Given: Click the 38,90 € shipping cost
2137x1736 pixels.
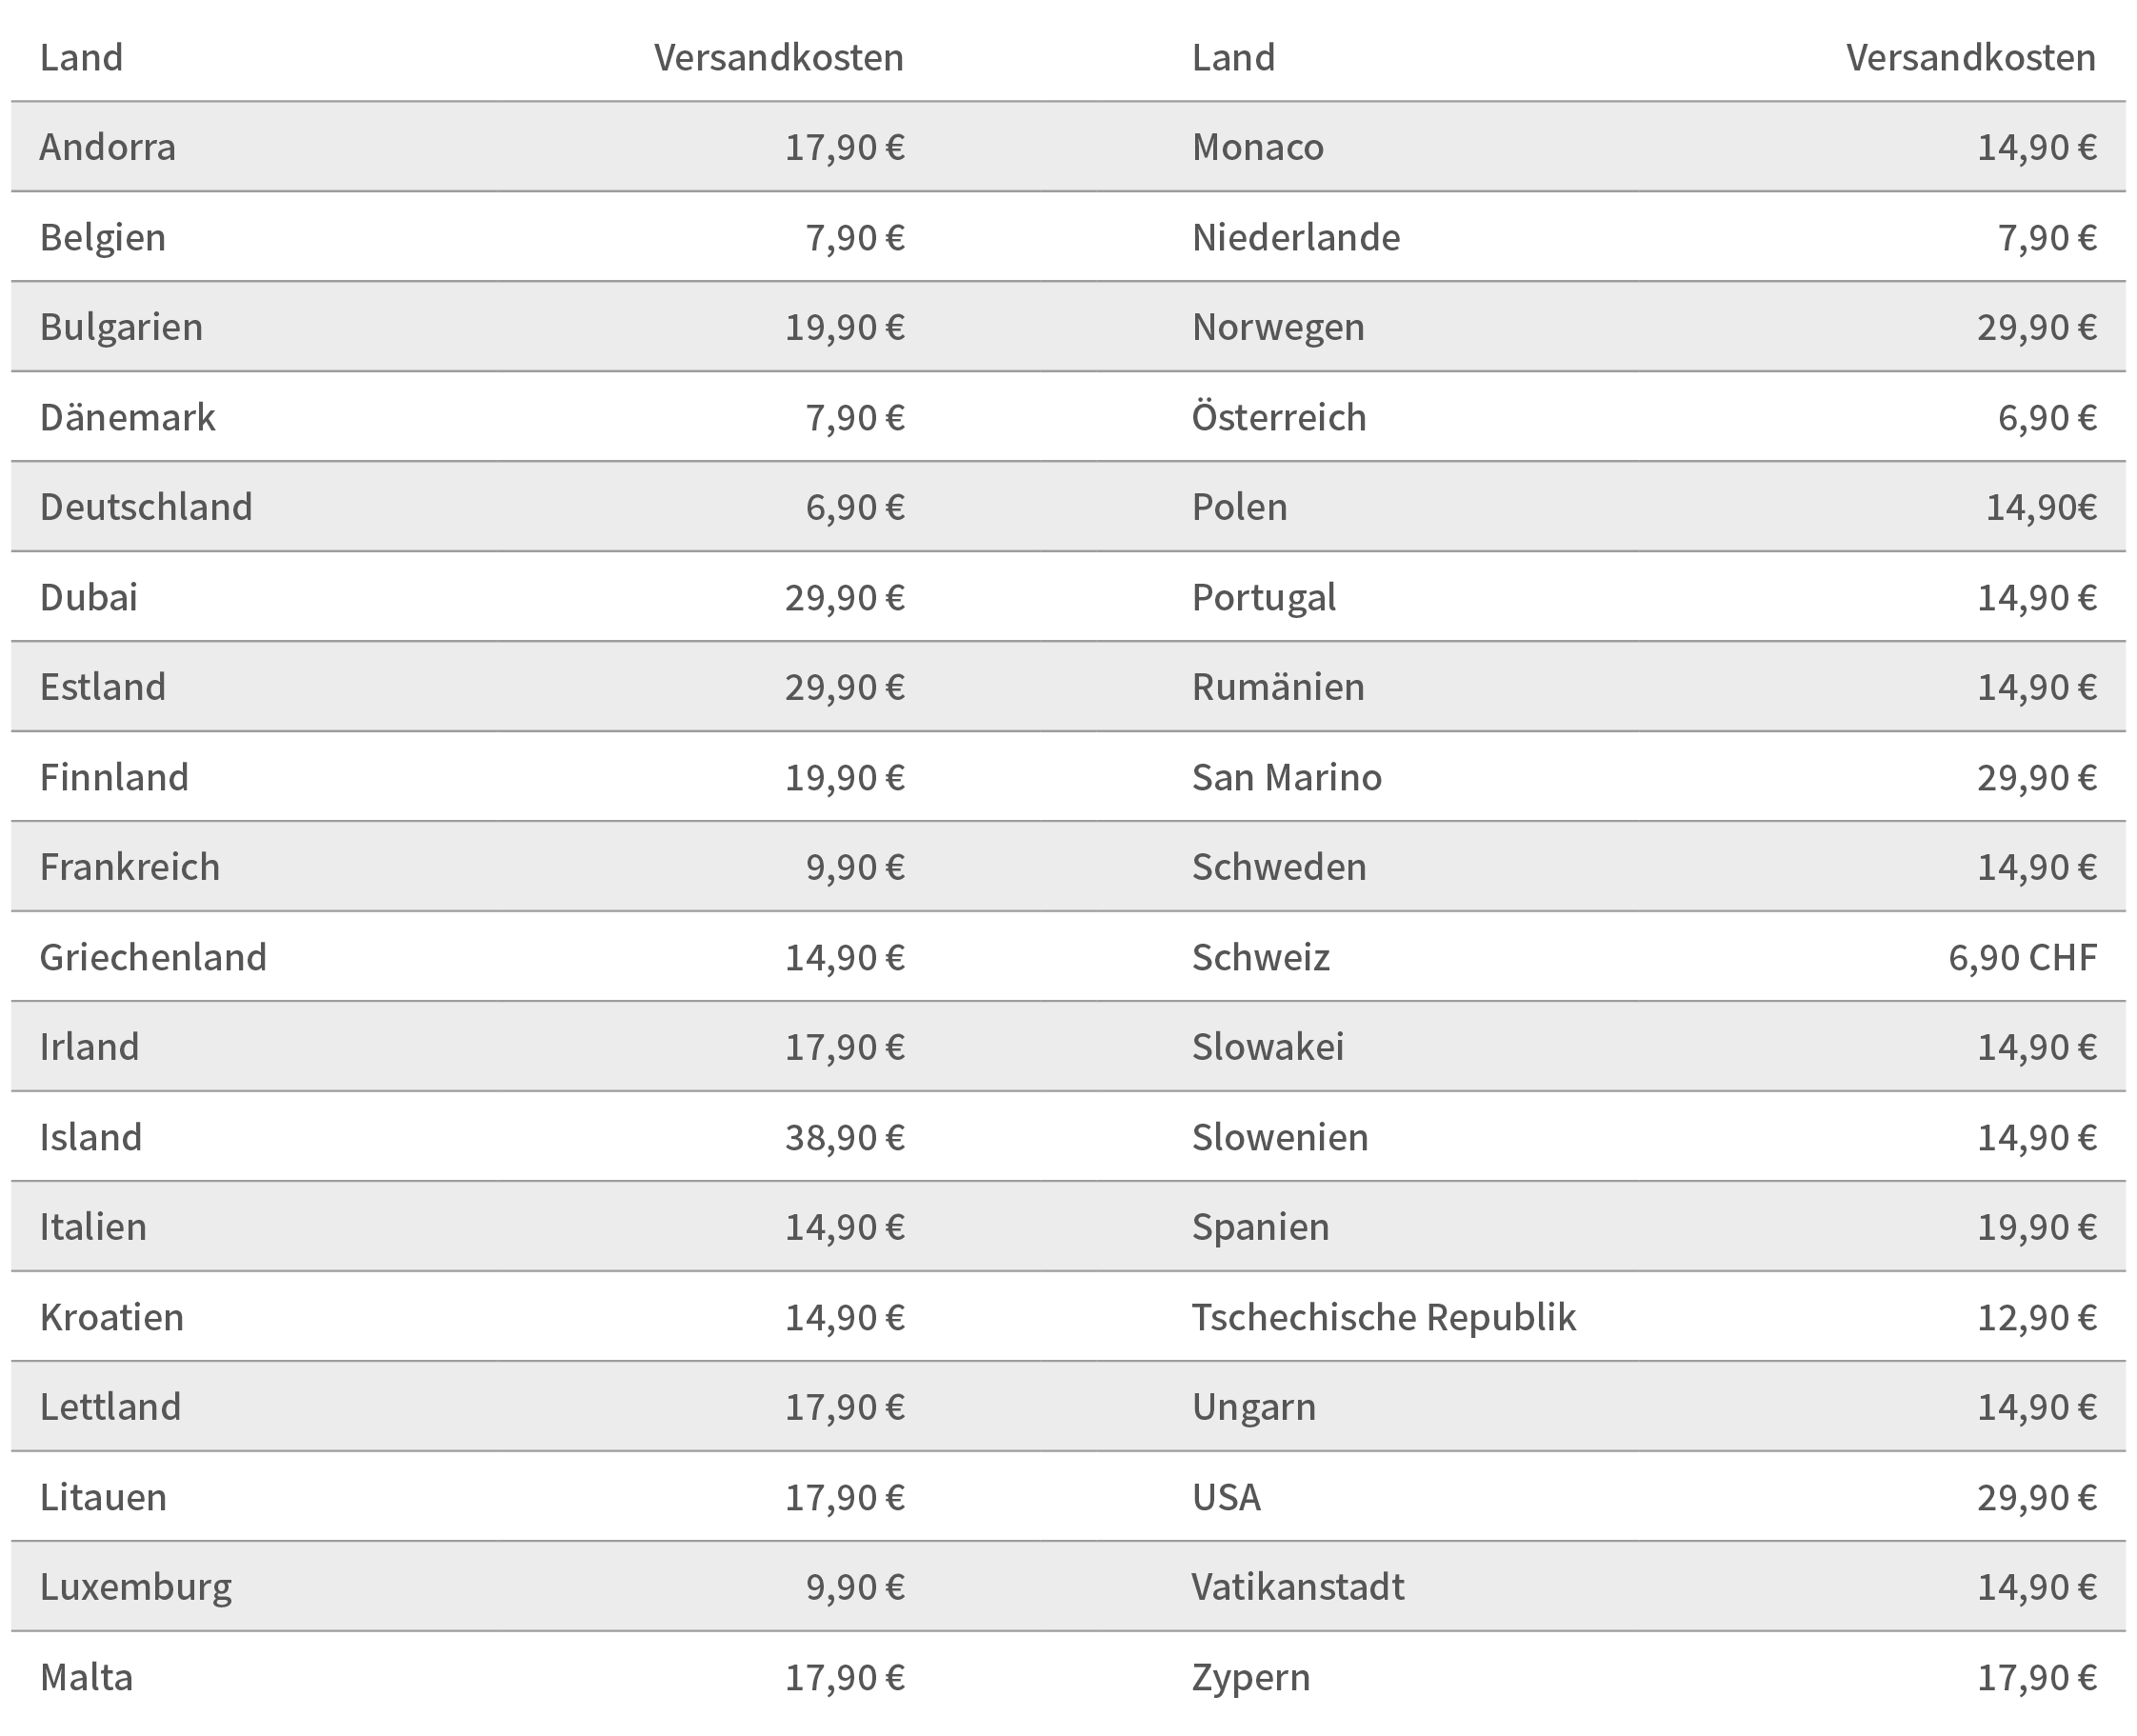Looking at the screenshot, I should click(x=845, y=1137).
